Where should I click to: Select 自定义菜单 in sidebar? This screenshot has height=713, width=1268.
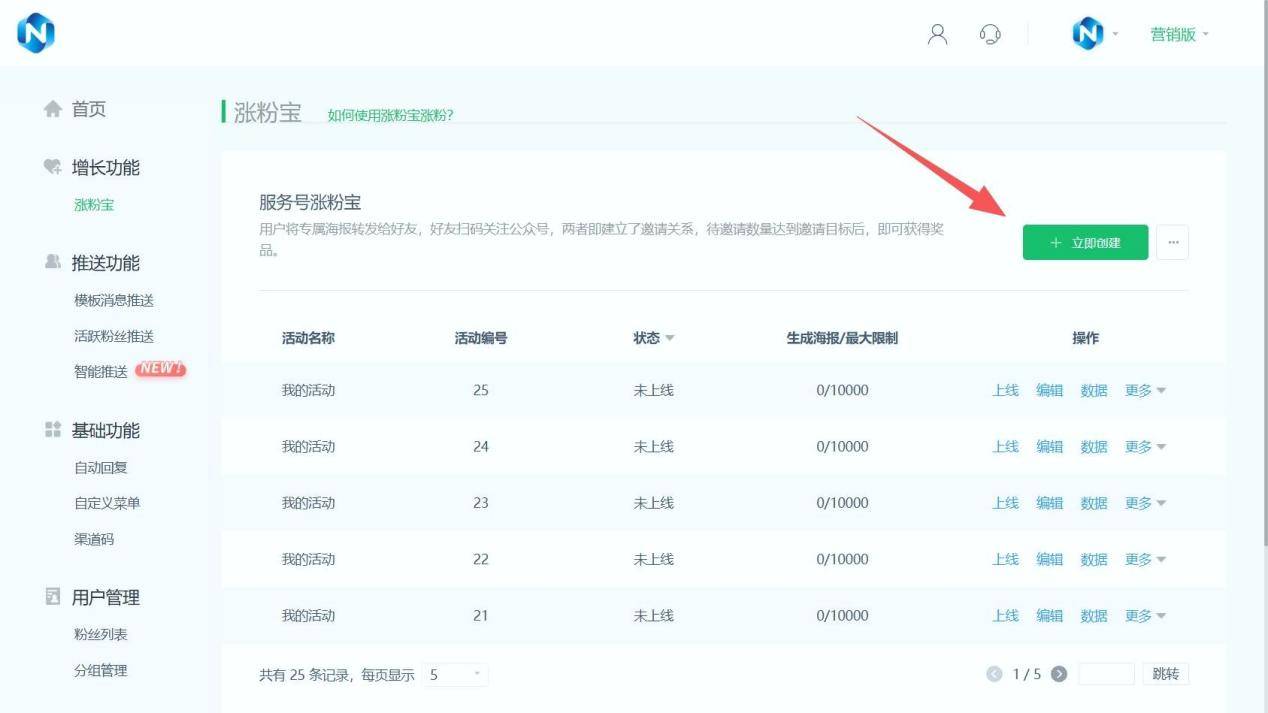point(107,503)
